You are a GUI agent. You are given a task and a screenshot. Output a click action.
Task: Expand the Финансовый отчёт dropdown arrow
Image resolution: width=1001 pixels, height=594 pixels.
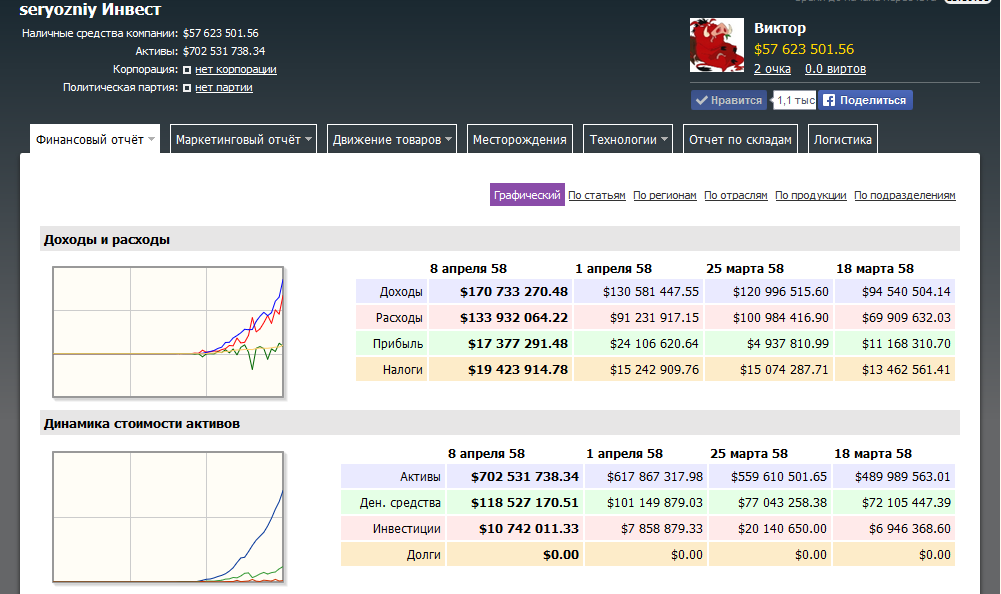click(152, 140)
